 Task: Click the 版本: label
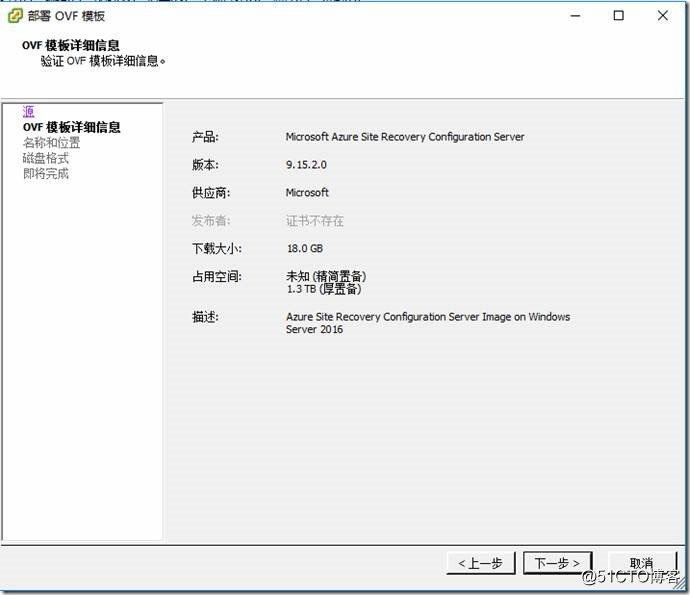205,165
